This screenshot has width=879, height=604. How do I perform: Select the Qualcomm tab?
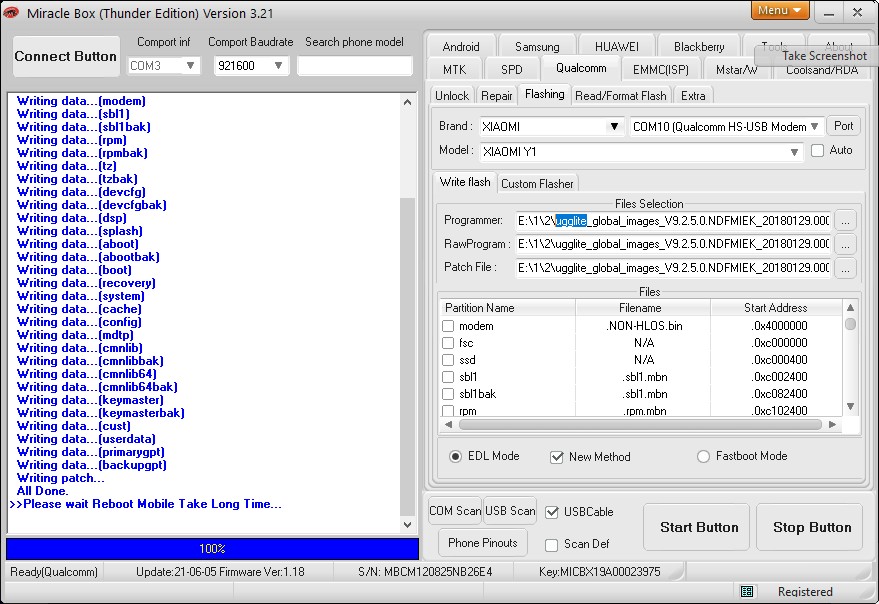[x=581, y=68]
